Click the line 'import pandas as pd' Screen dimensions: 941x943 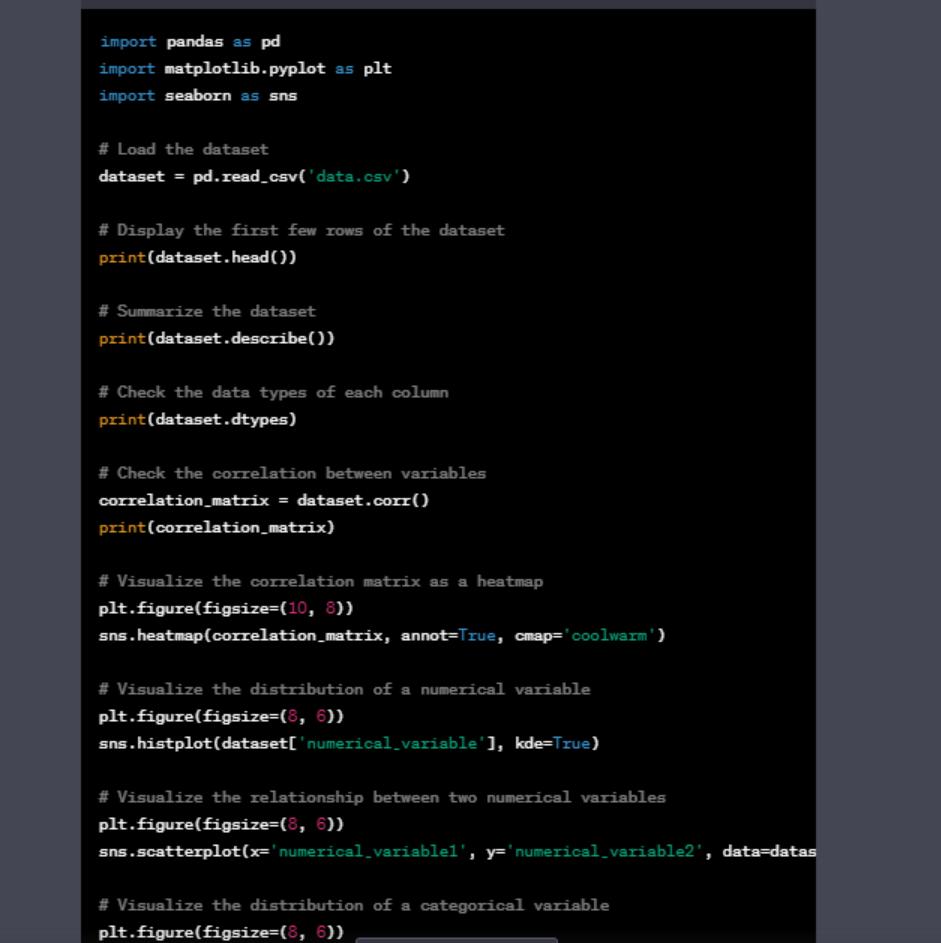tap(189, 41)
